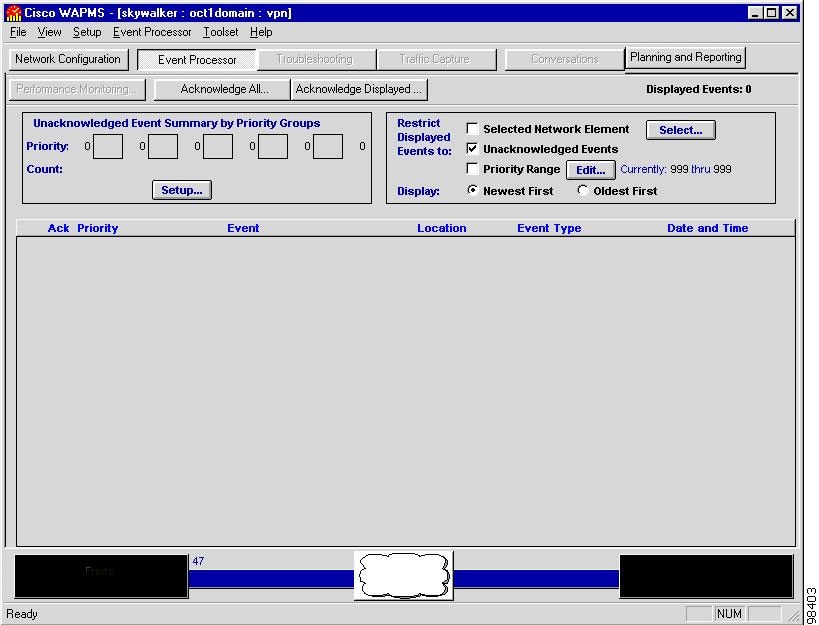Click the Displayed Events: 0 label
Viewport: 819px width, 625px height.
click(698, 89)
